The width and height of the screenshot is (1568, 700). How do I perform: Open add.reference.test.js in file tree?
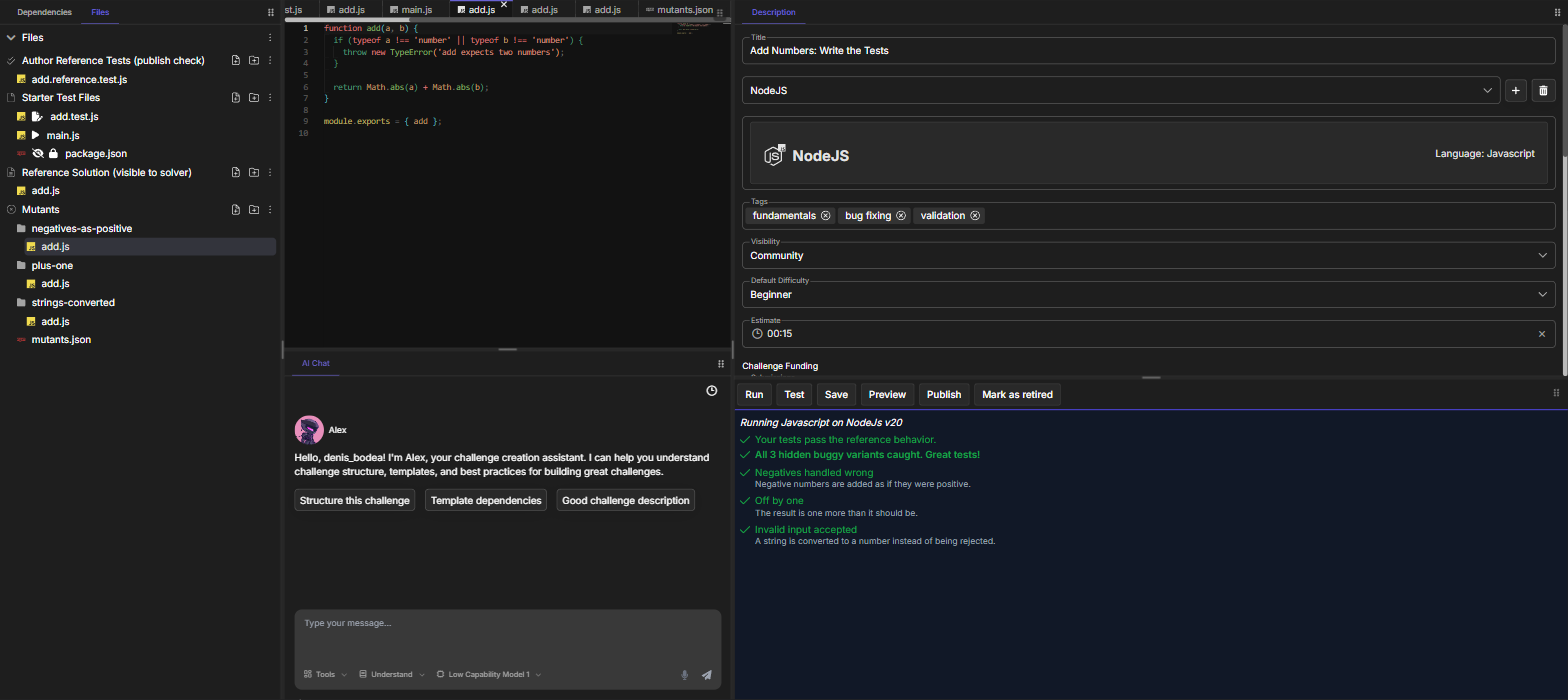(x=79, y=79)
